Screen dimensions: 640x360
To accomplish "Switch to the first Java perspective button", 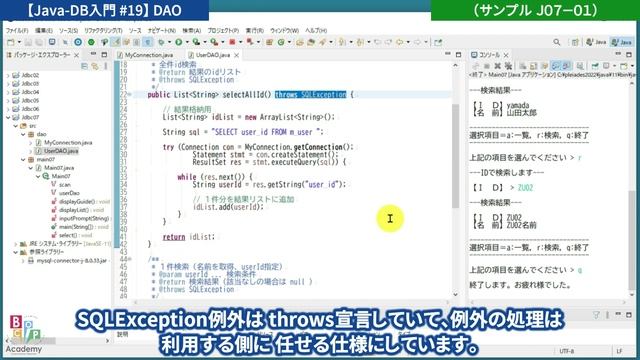I will tap(596, 42).
